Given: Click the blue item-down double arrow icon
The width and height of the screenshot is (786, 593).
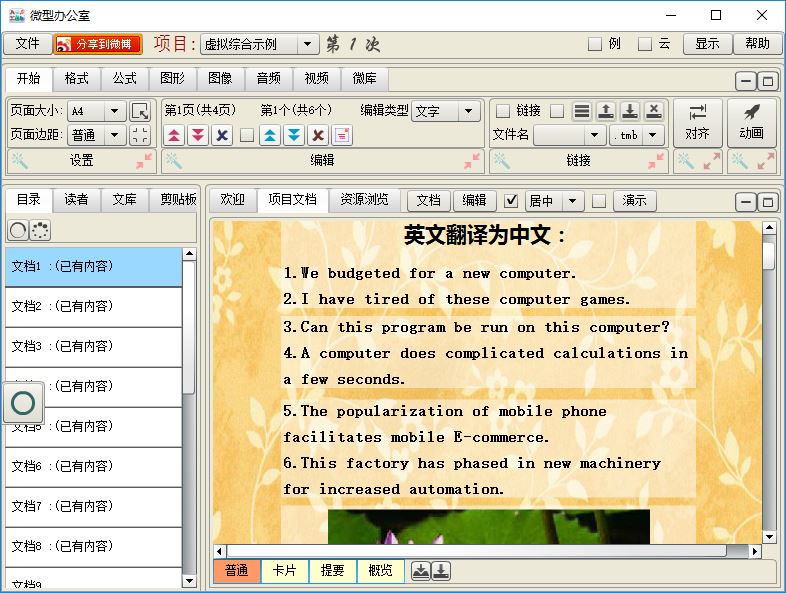Looking at the screenshot, I should click(294, 135).
